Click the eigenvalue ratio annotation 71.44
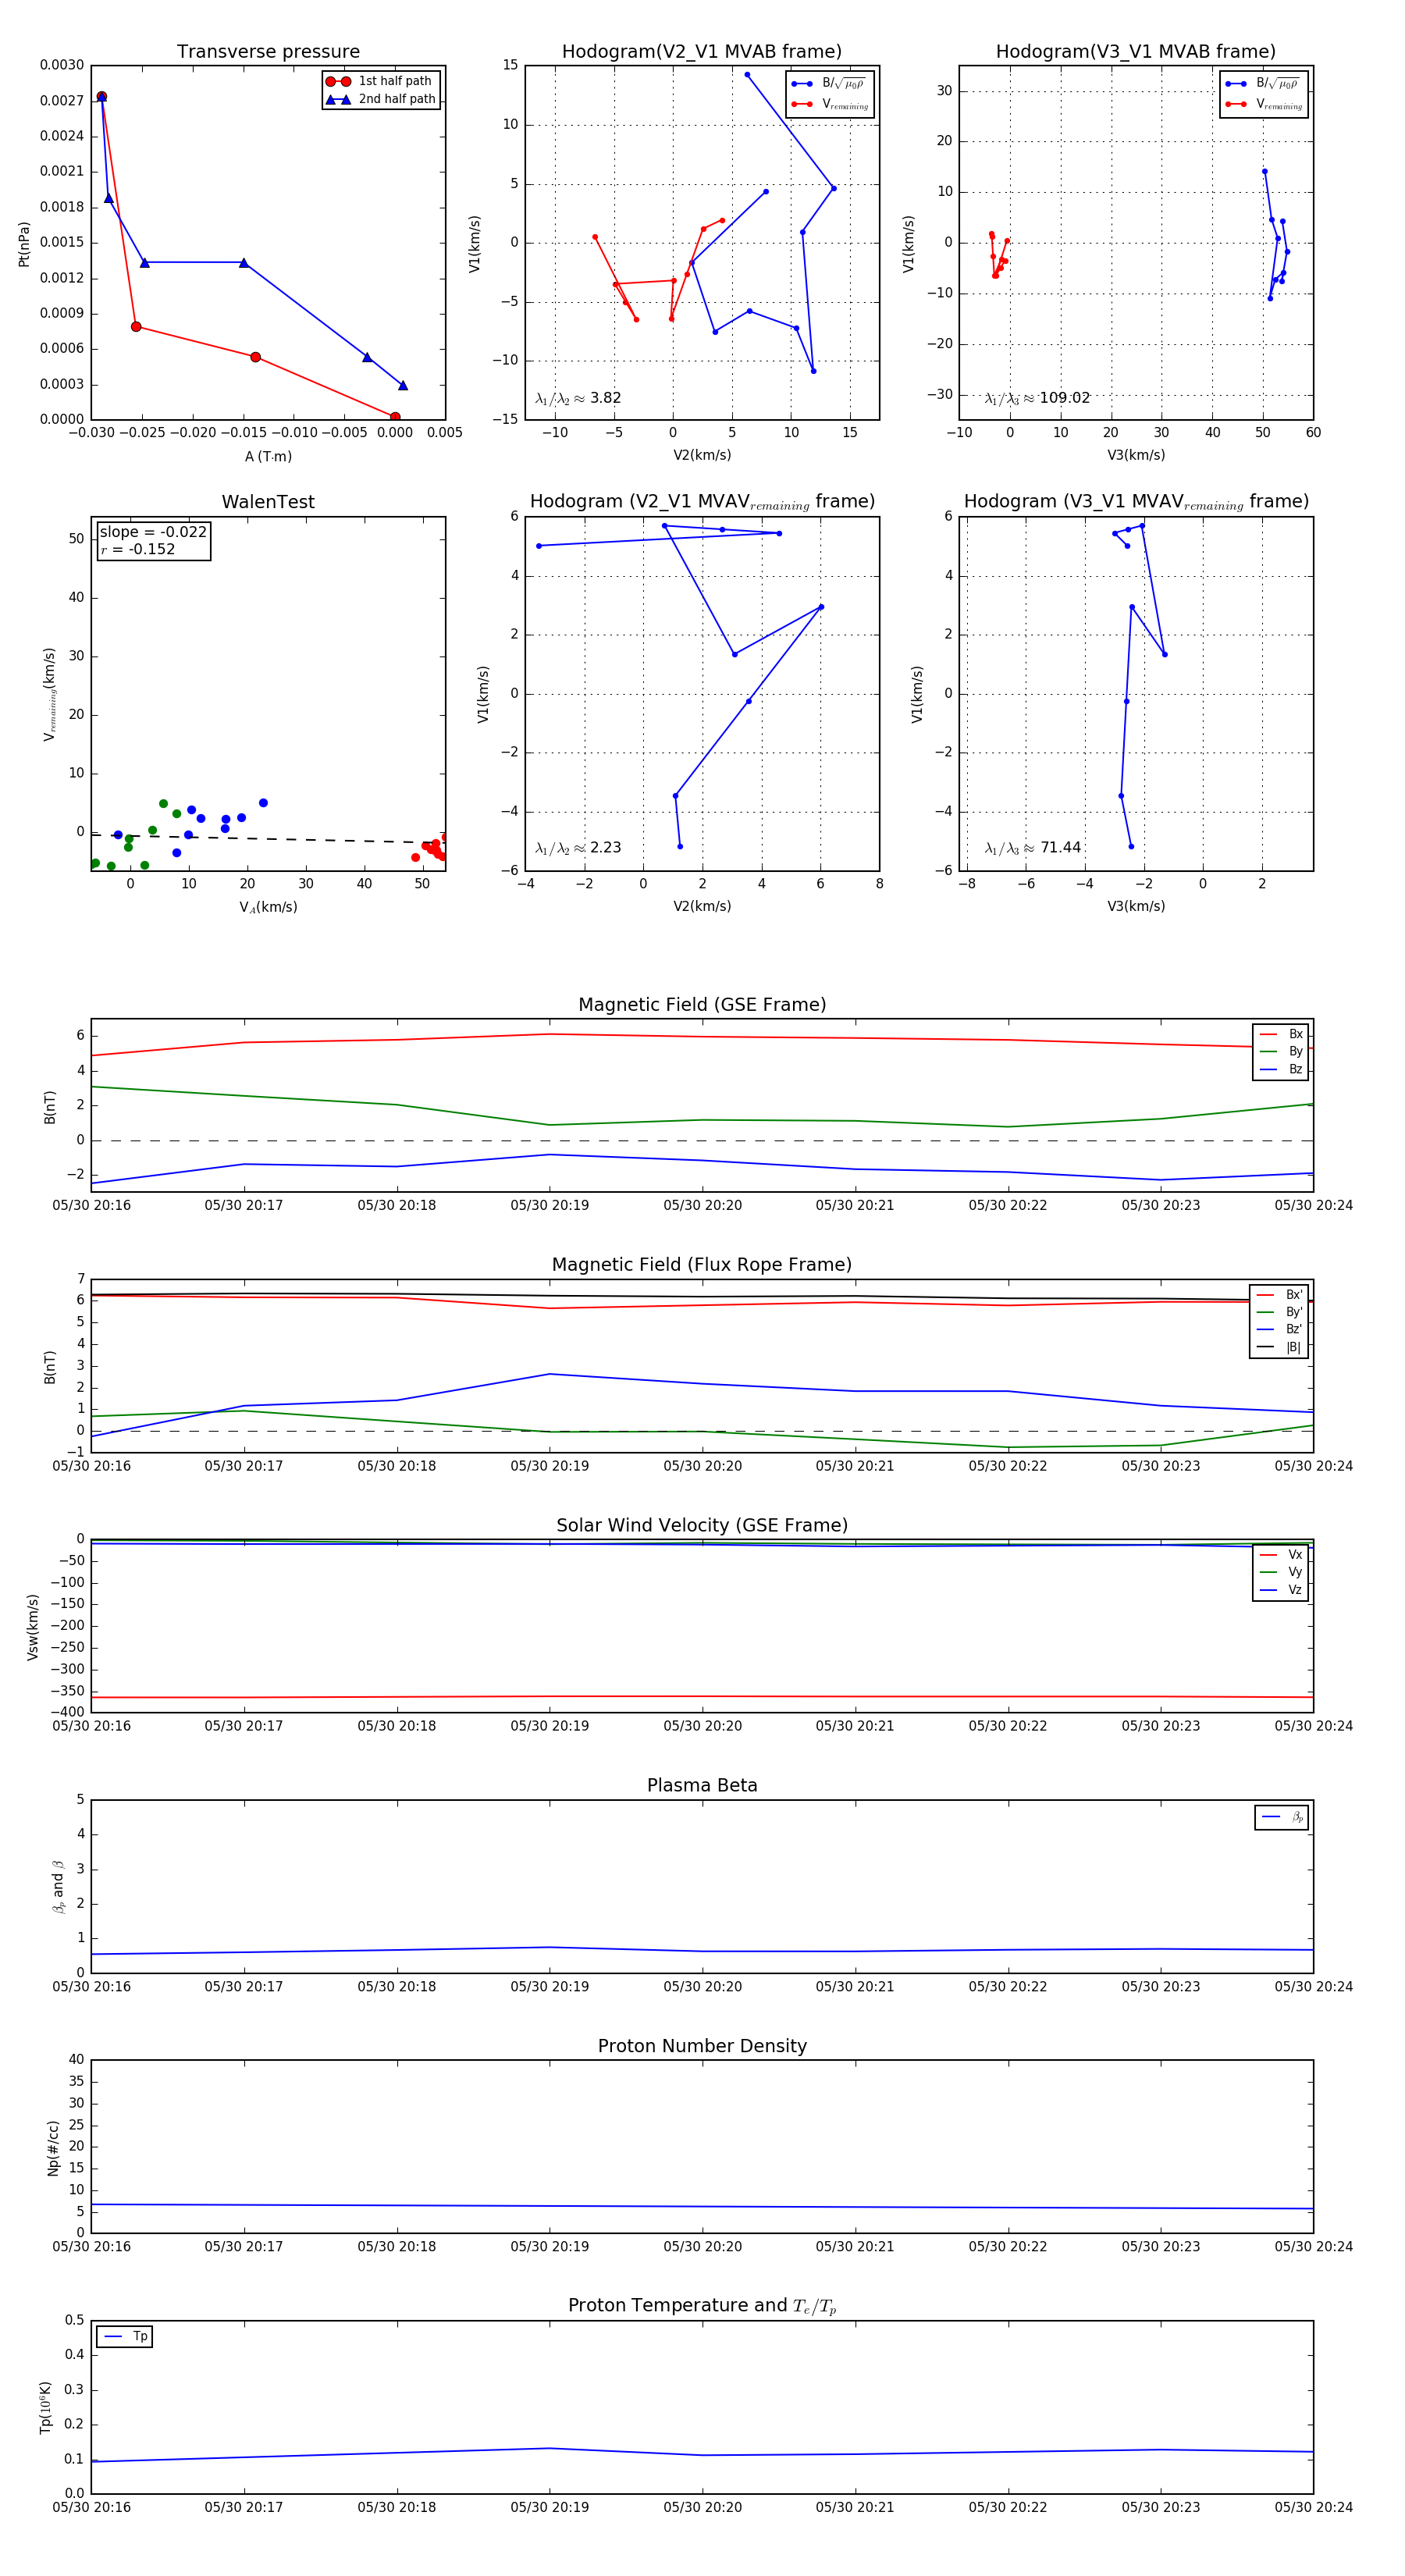The image size is (1405, 2576). click(x=1033, y=848)
